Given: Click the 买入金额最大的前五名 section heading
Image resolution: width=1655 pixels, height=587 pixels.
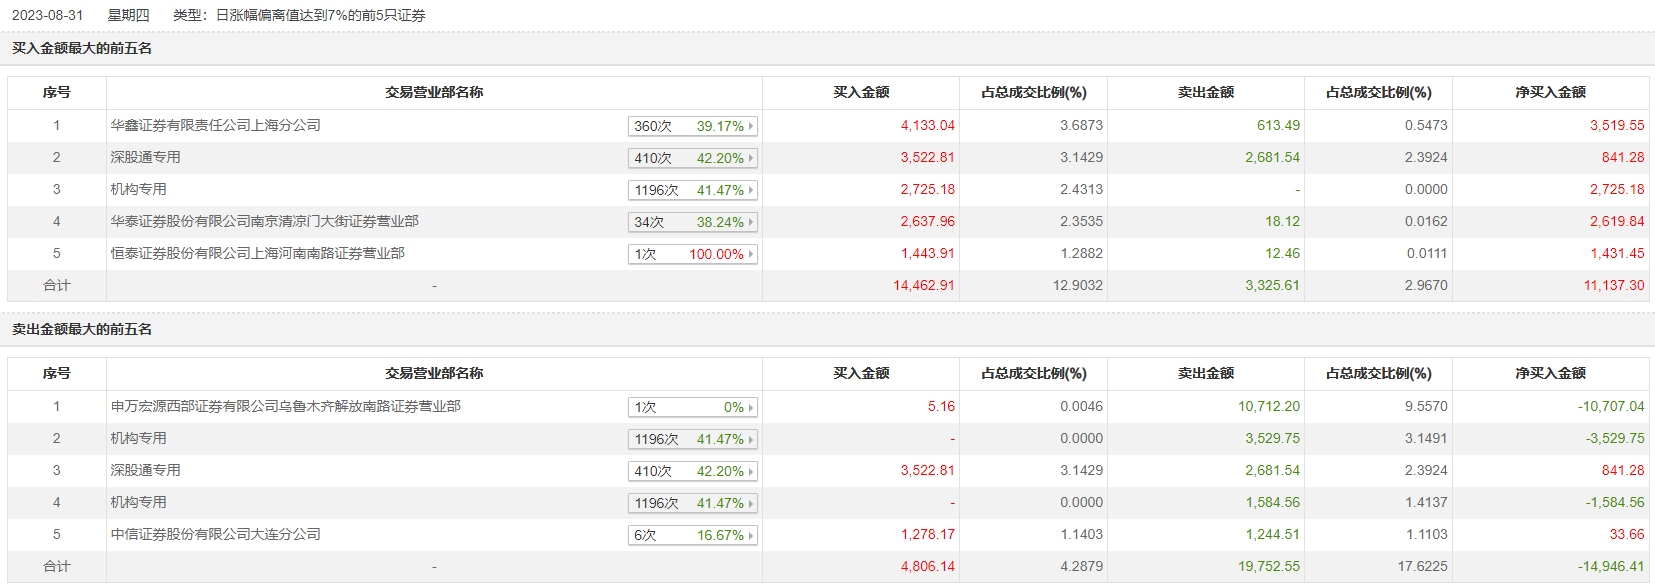Looking at the screenshot, I should 82,48.
